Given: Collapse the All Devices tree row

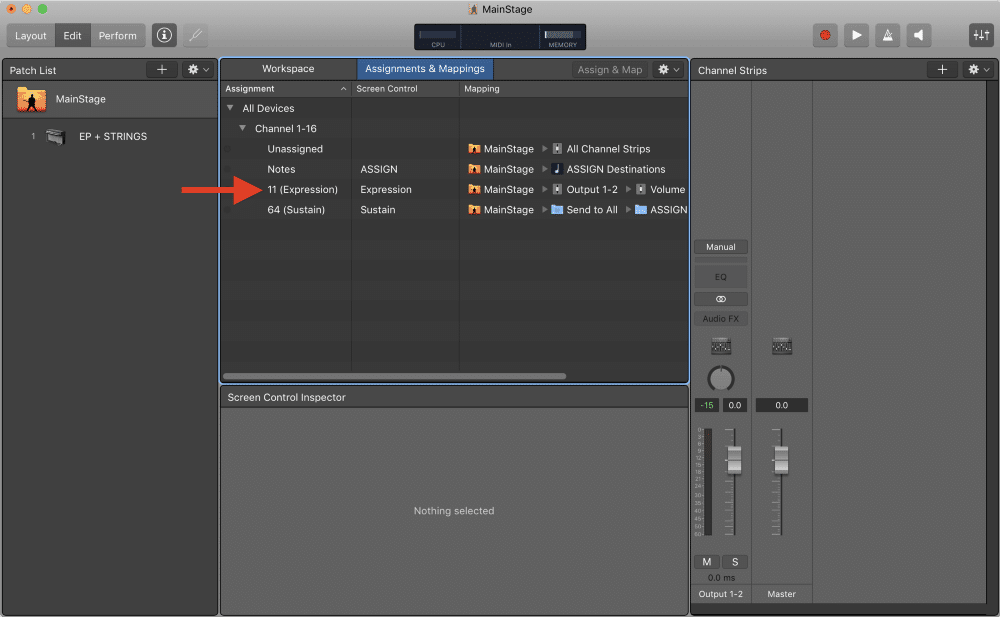Looking at the screenshot, I should 230,108.
